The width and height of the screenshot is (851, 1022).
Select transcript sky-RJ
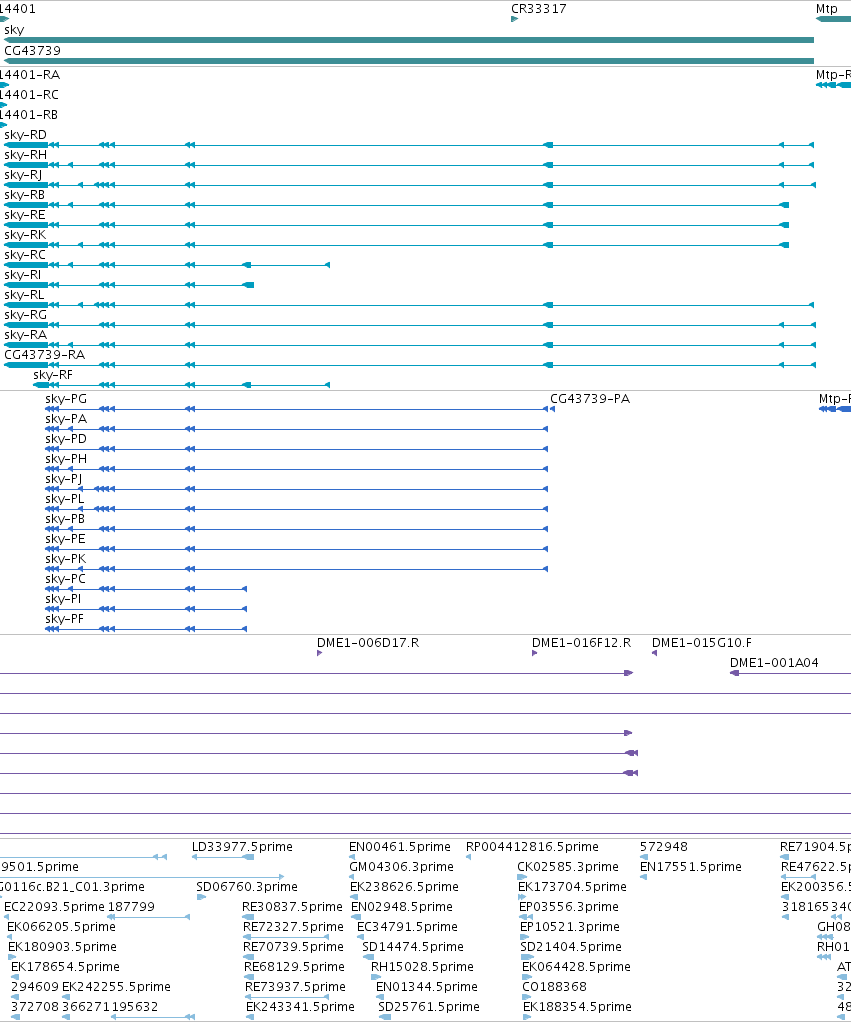[23, 175]
